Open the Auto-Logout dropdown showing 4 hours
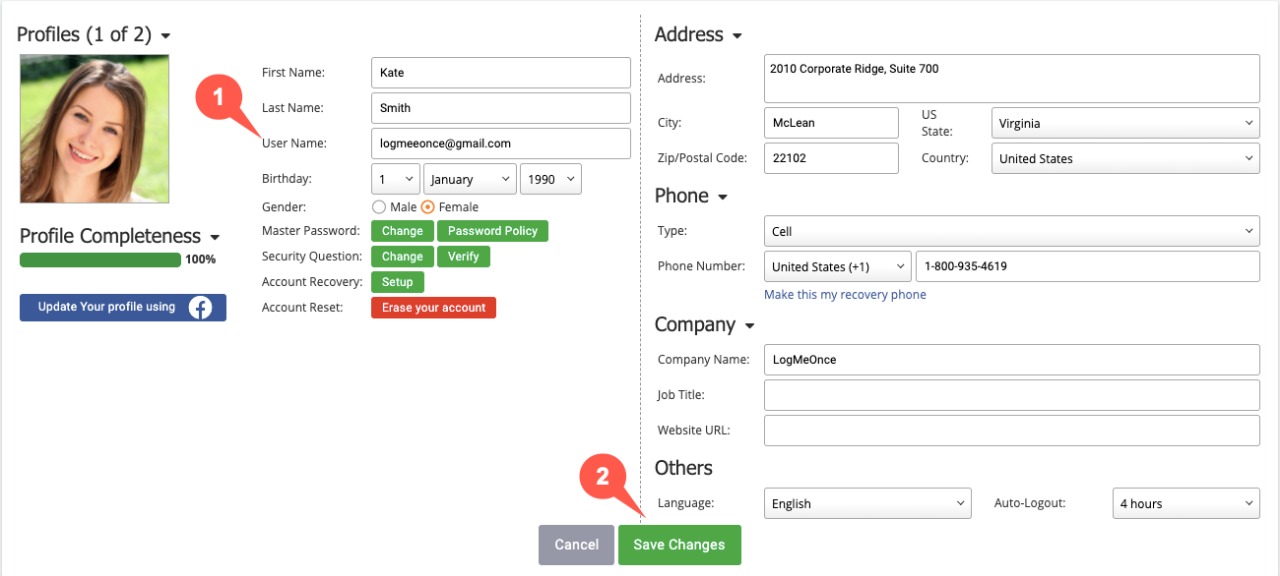The width and height of the screenshot is (1280, 576). (x=1186, y=503)
